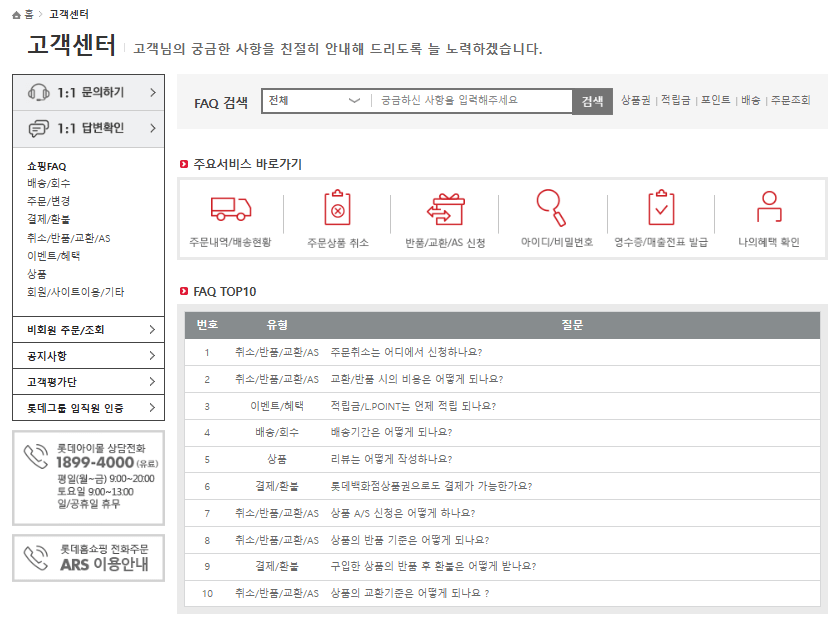Open FAQ 구입한 상품의 반품 후 환불은 어떻게 받나요?
The width and height of the screenshot is (836, 623).
coord(433,566)
